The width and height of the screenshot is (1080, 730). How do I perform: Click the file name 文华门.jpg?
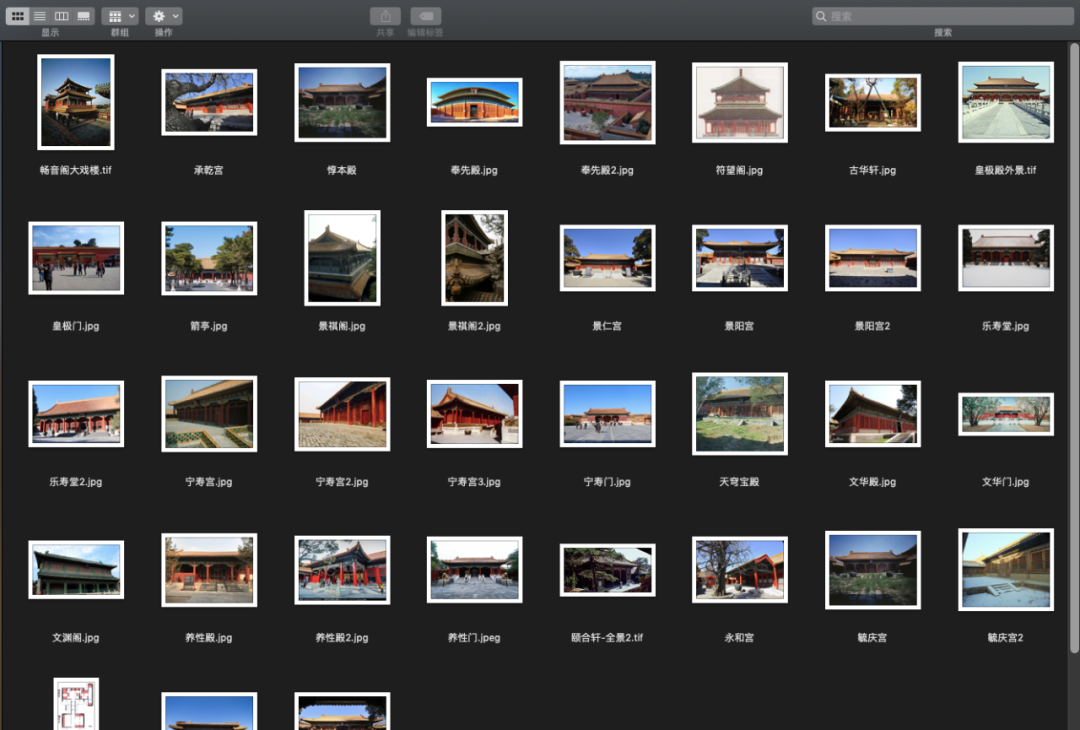point(1006,481)
